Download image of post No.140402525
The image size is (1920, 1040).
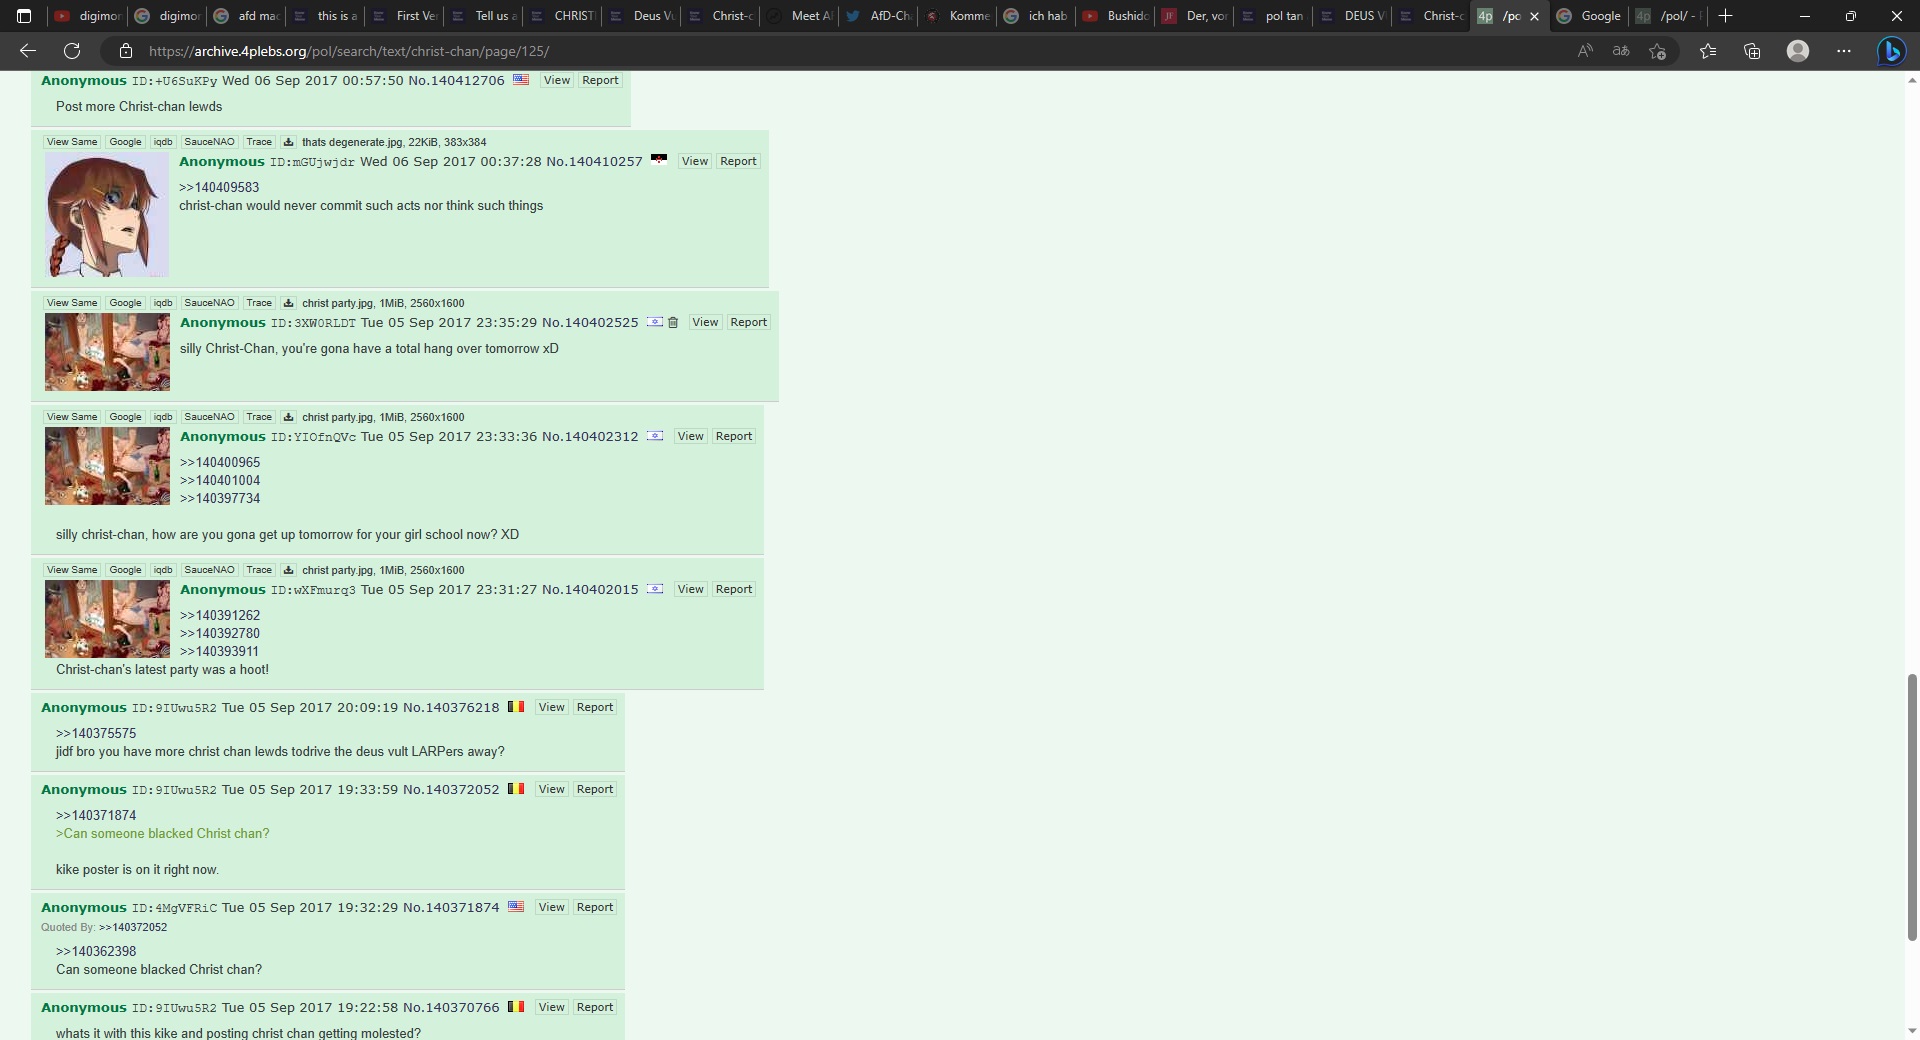(x=288, y=303)
